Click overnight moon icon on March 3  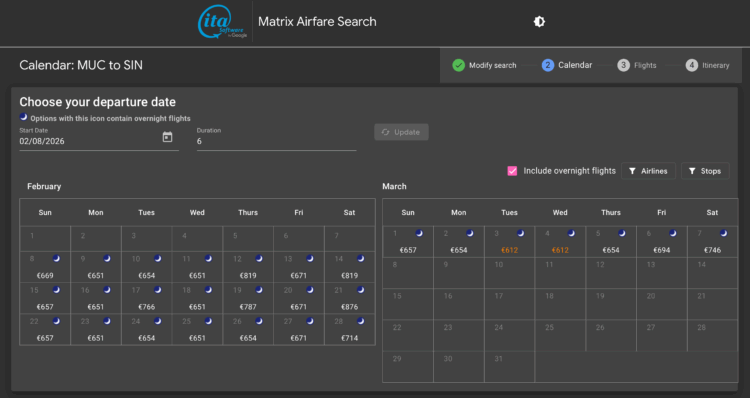[x=520, y=233]
